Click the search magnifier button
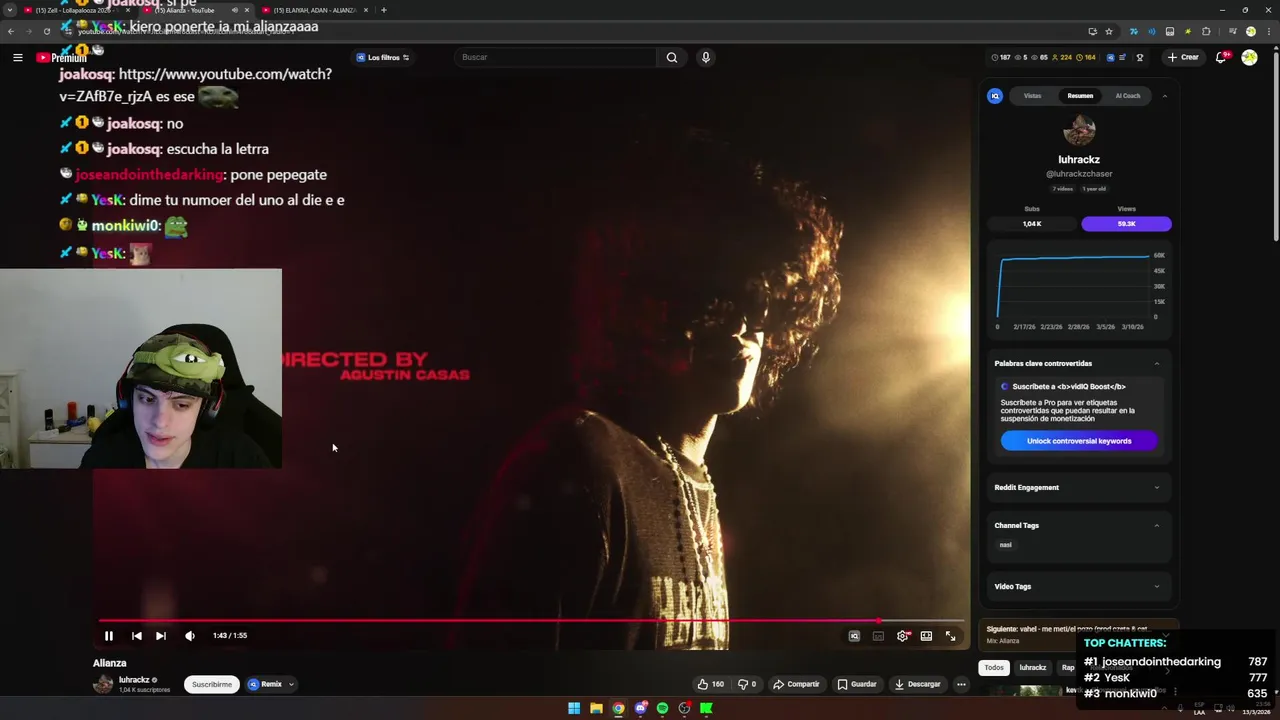The image size is (1280, 720). tap(672, 57)
